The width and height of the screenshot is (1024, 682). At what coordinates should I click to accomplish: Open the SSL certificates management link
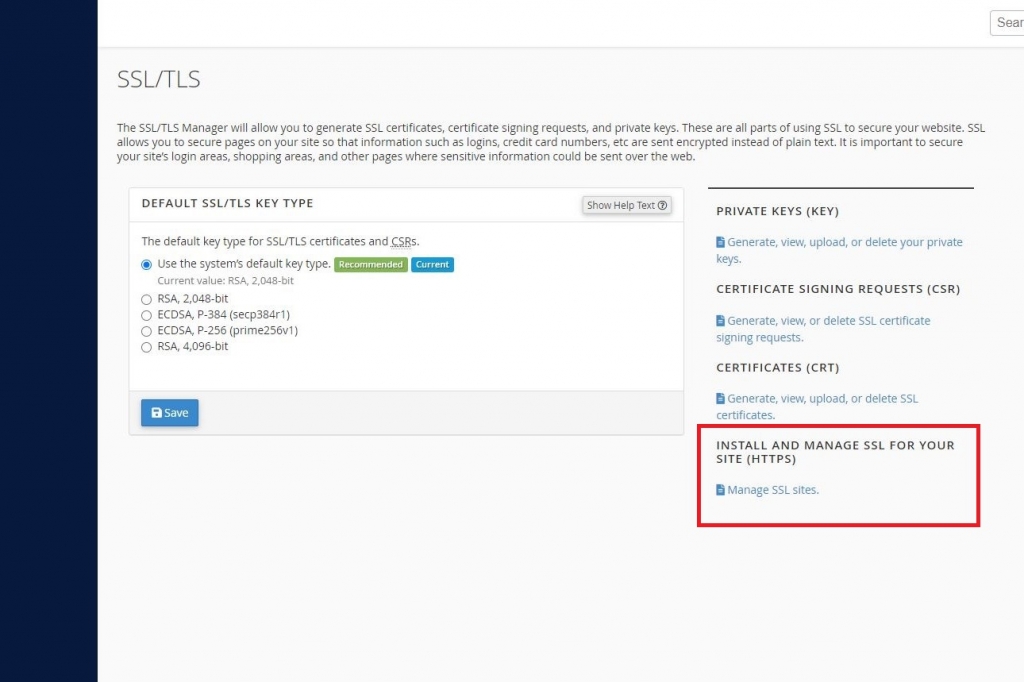point(817,406)
